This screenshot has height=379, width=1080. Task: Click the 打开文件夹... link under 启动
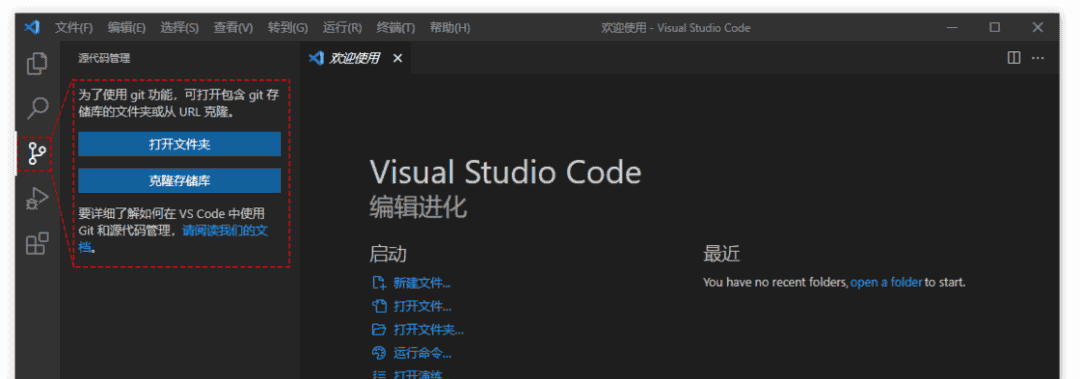click(x=428, y=330)
